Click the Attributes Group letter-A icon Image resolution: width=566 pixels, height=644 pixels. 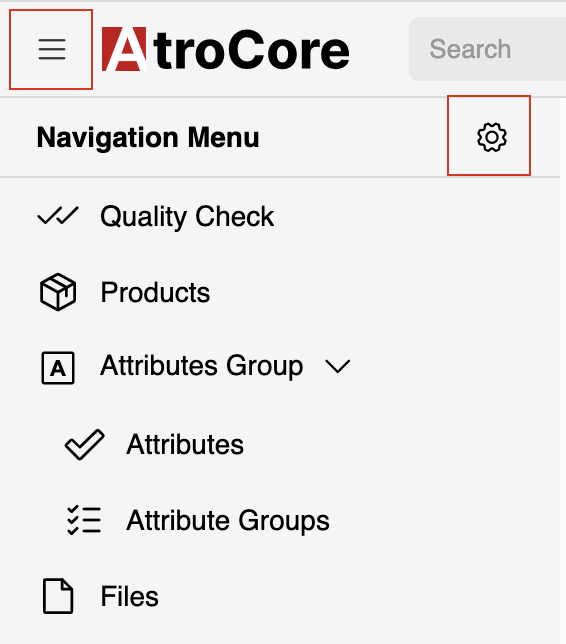(58, 368)
